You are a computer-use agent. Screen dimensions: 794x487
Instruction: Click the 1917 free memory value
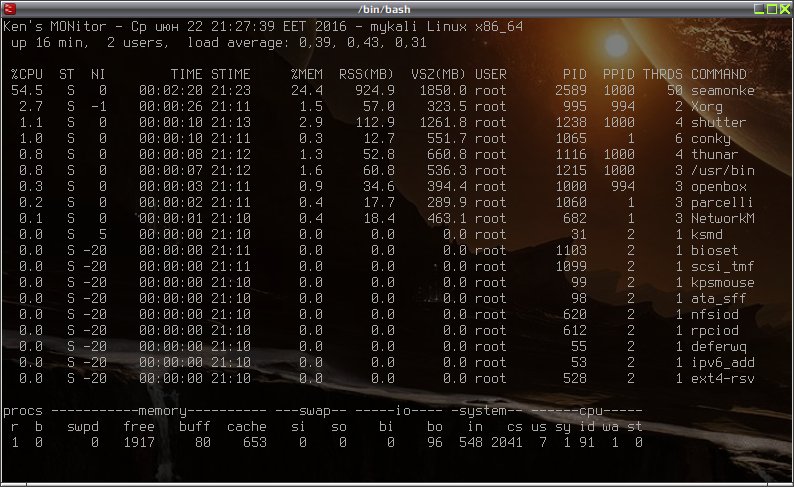tap(139, 443)
